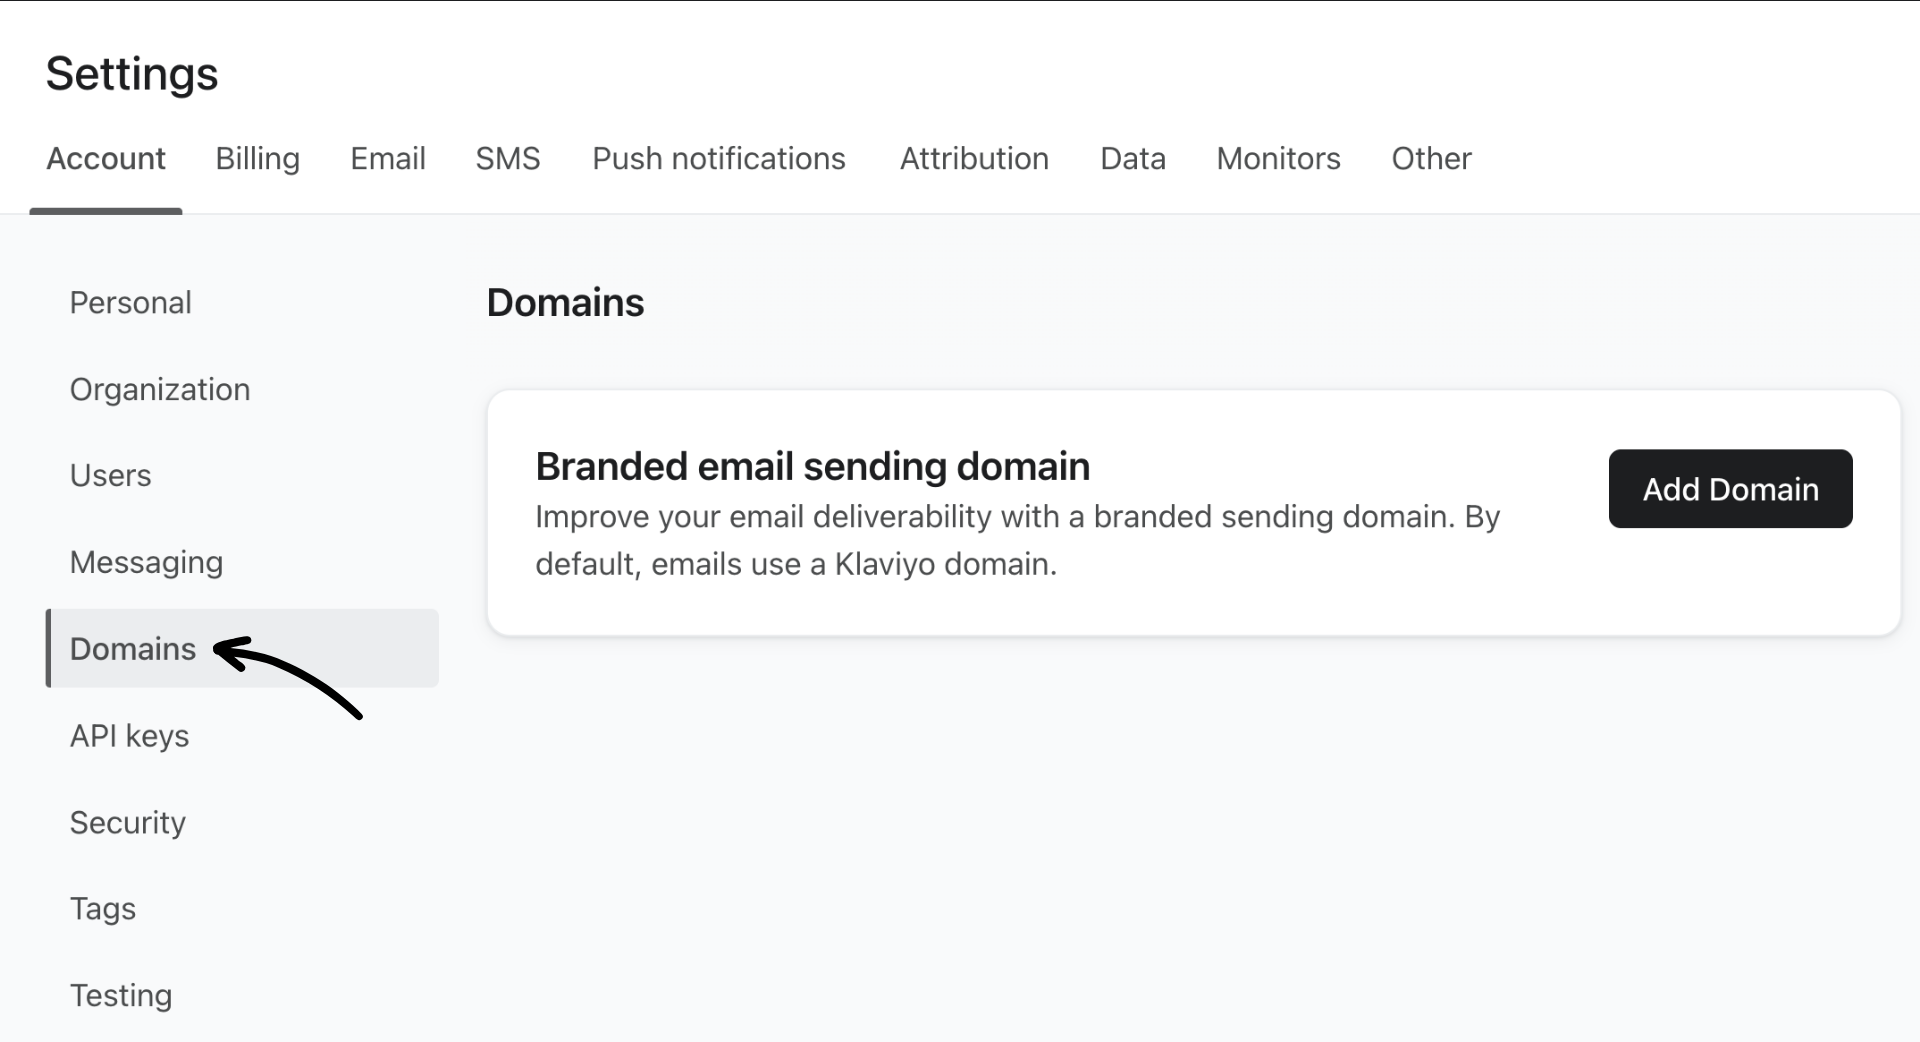1920x1042 pixels.
Task: Open the Tags settings section
Action: (x=102, y=908)
